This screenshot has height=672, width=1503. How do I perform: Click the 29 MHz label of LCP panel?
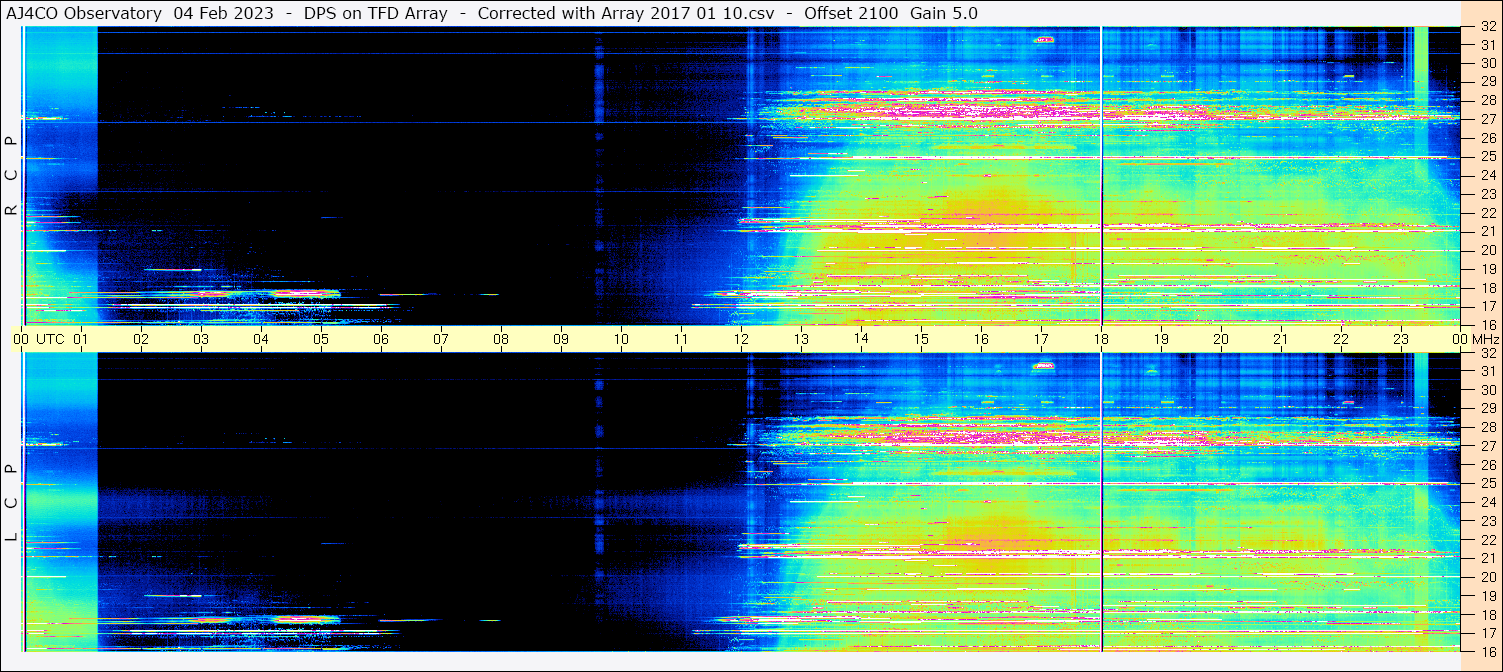pos(1487,408)
